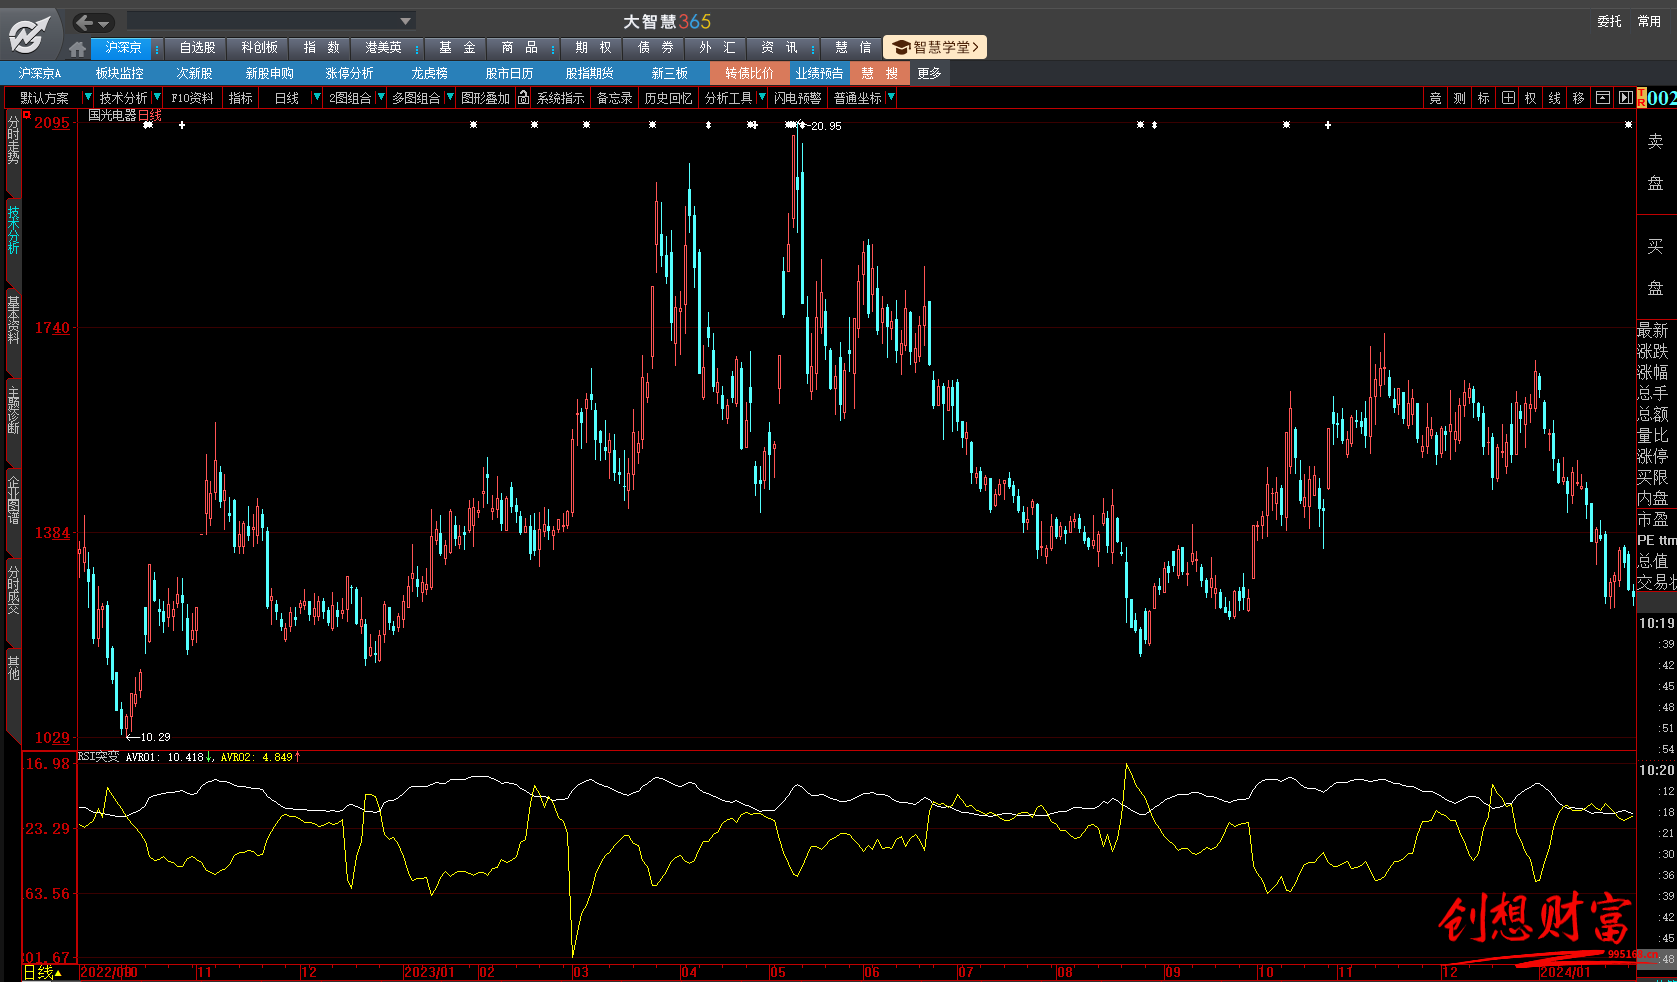Image resolution: width=1677 pixels, height=982 pixels.
Task: Click the 业绩预告 button
Action: click(819, 73)
